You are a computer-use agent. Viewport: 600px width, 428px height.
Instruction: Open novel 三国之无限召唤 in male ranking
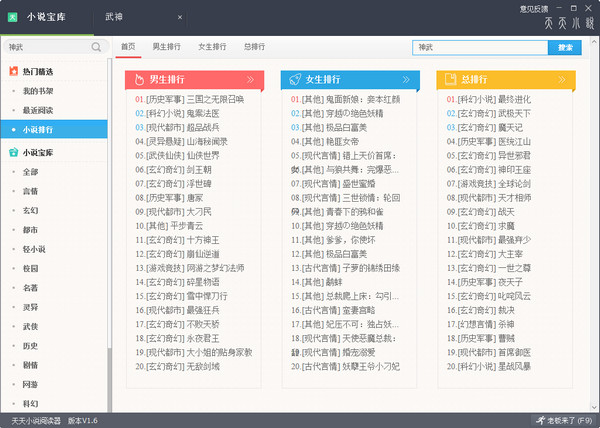point(210,99)
